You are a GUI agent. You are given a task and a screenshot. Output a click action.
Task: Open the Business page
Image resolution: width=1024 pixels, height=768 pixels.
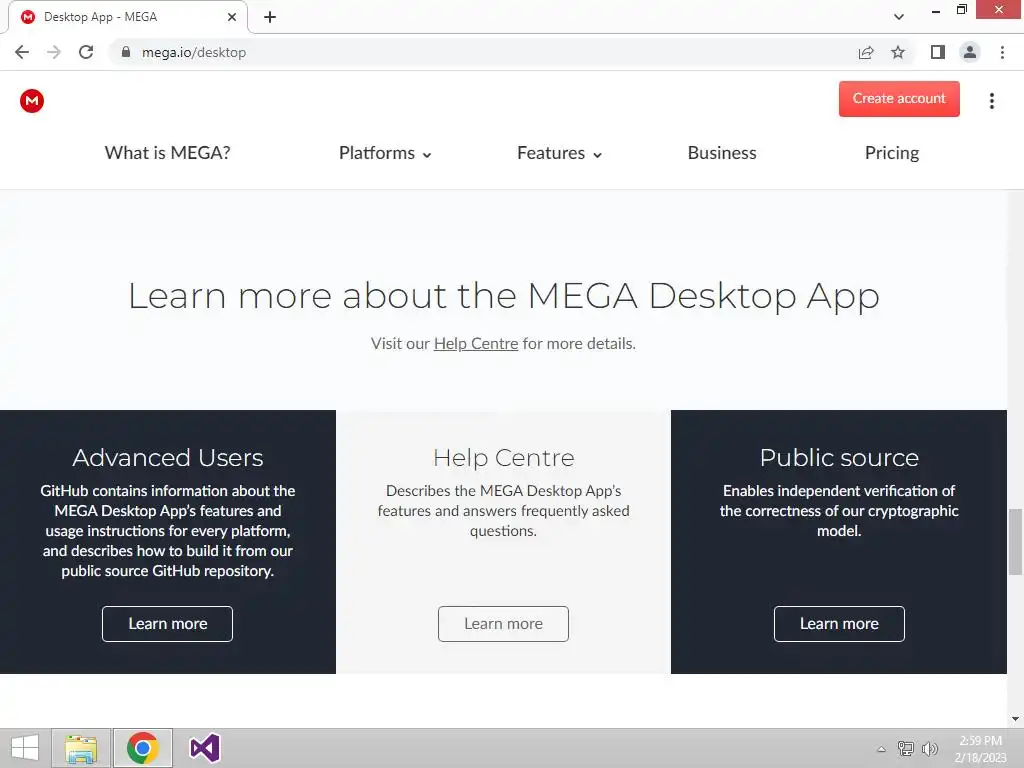tap(722, 153)
